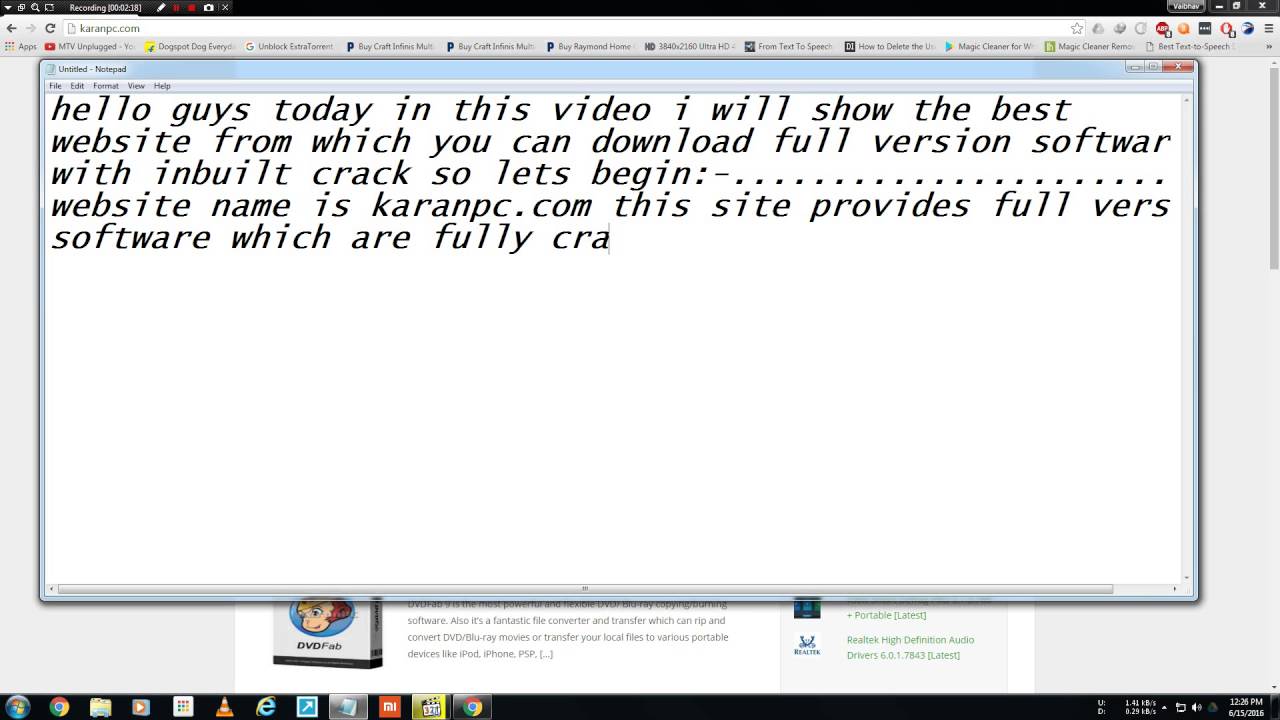Open Notepad's View menu
The image size is (1280, 720).
[x=136, y=86]
